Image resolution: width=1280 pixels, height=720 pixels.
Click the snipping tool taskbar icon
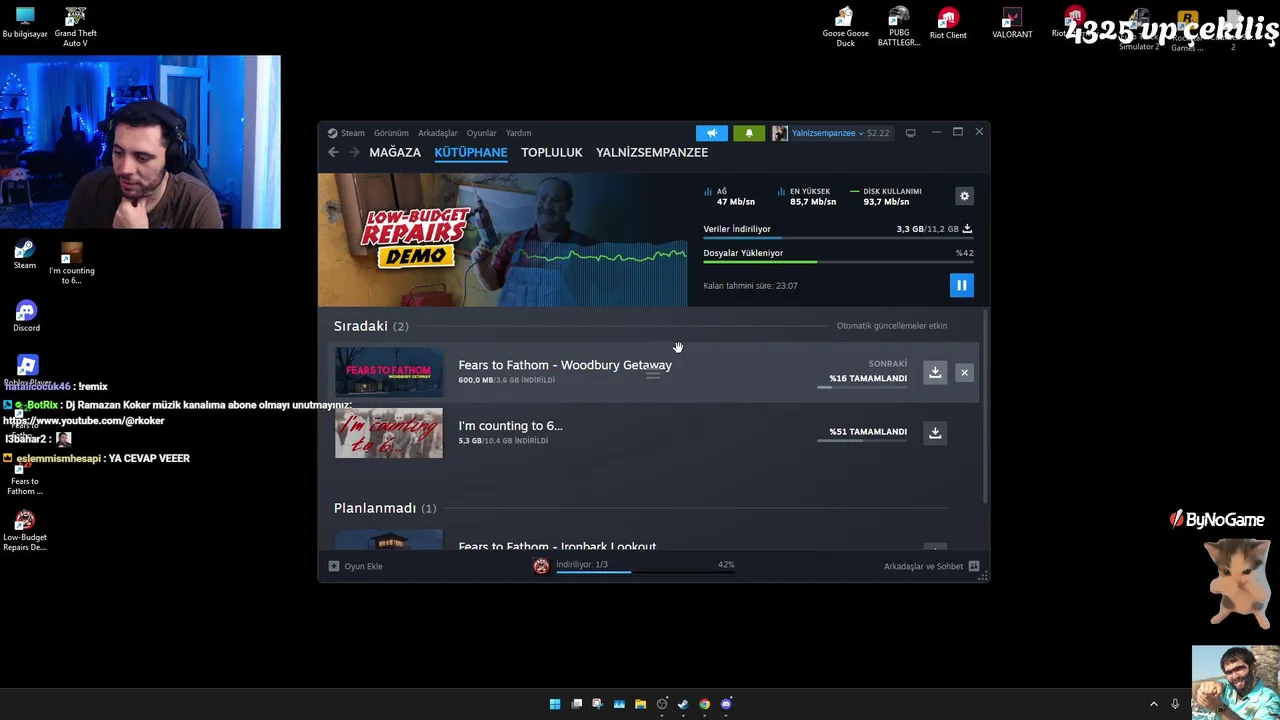[x=598, y=704]
